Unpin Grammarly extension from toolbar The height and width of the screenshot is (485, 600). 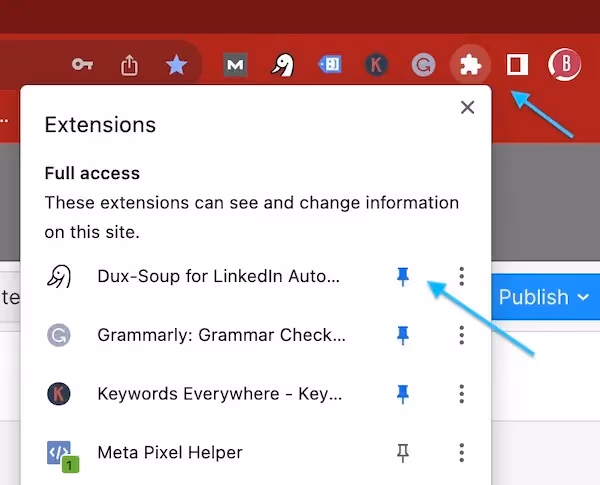pos(403,335)
